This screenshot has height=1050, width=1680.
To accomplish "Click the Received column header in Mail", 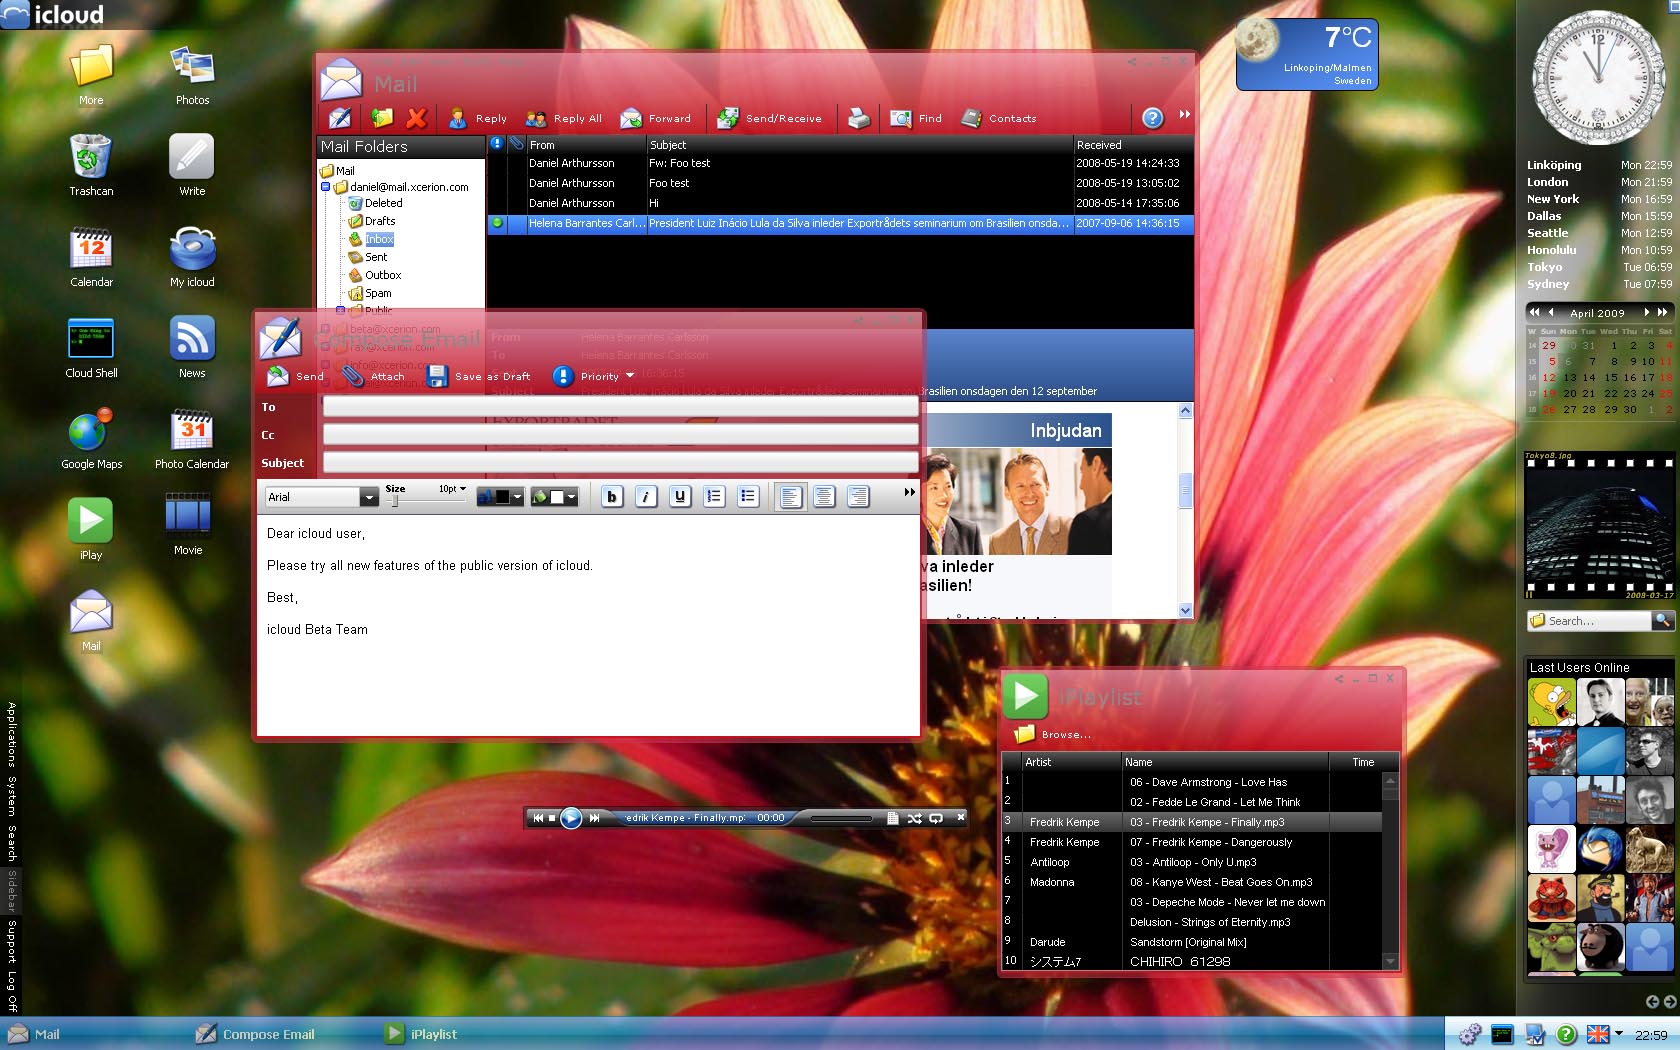I will (1133, 145).
